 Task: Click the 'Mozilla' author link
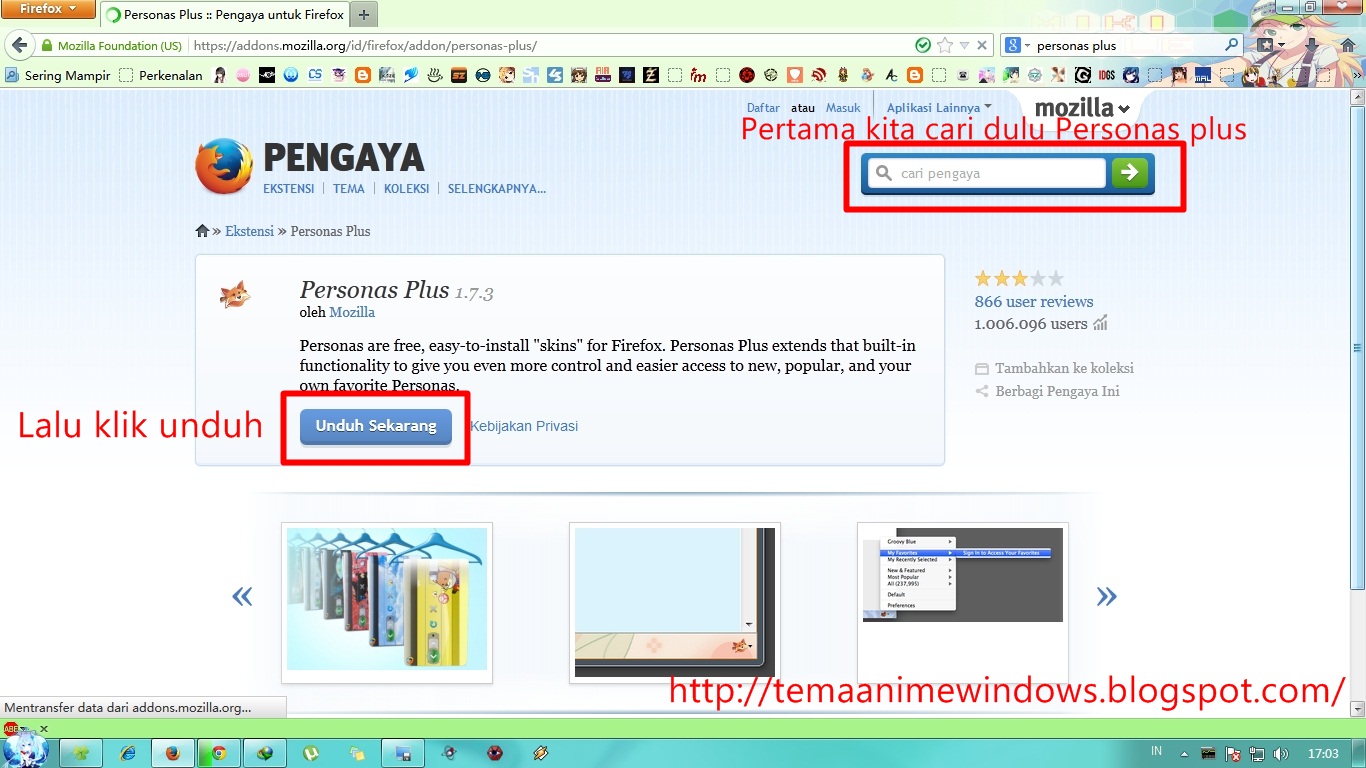point(352,312)
